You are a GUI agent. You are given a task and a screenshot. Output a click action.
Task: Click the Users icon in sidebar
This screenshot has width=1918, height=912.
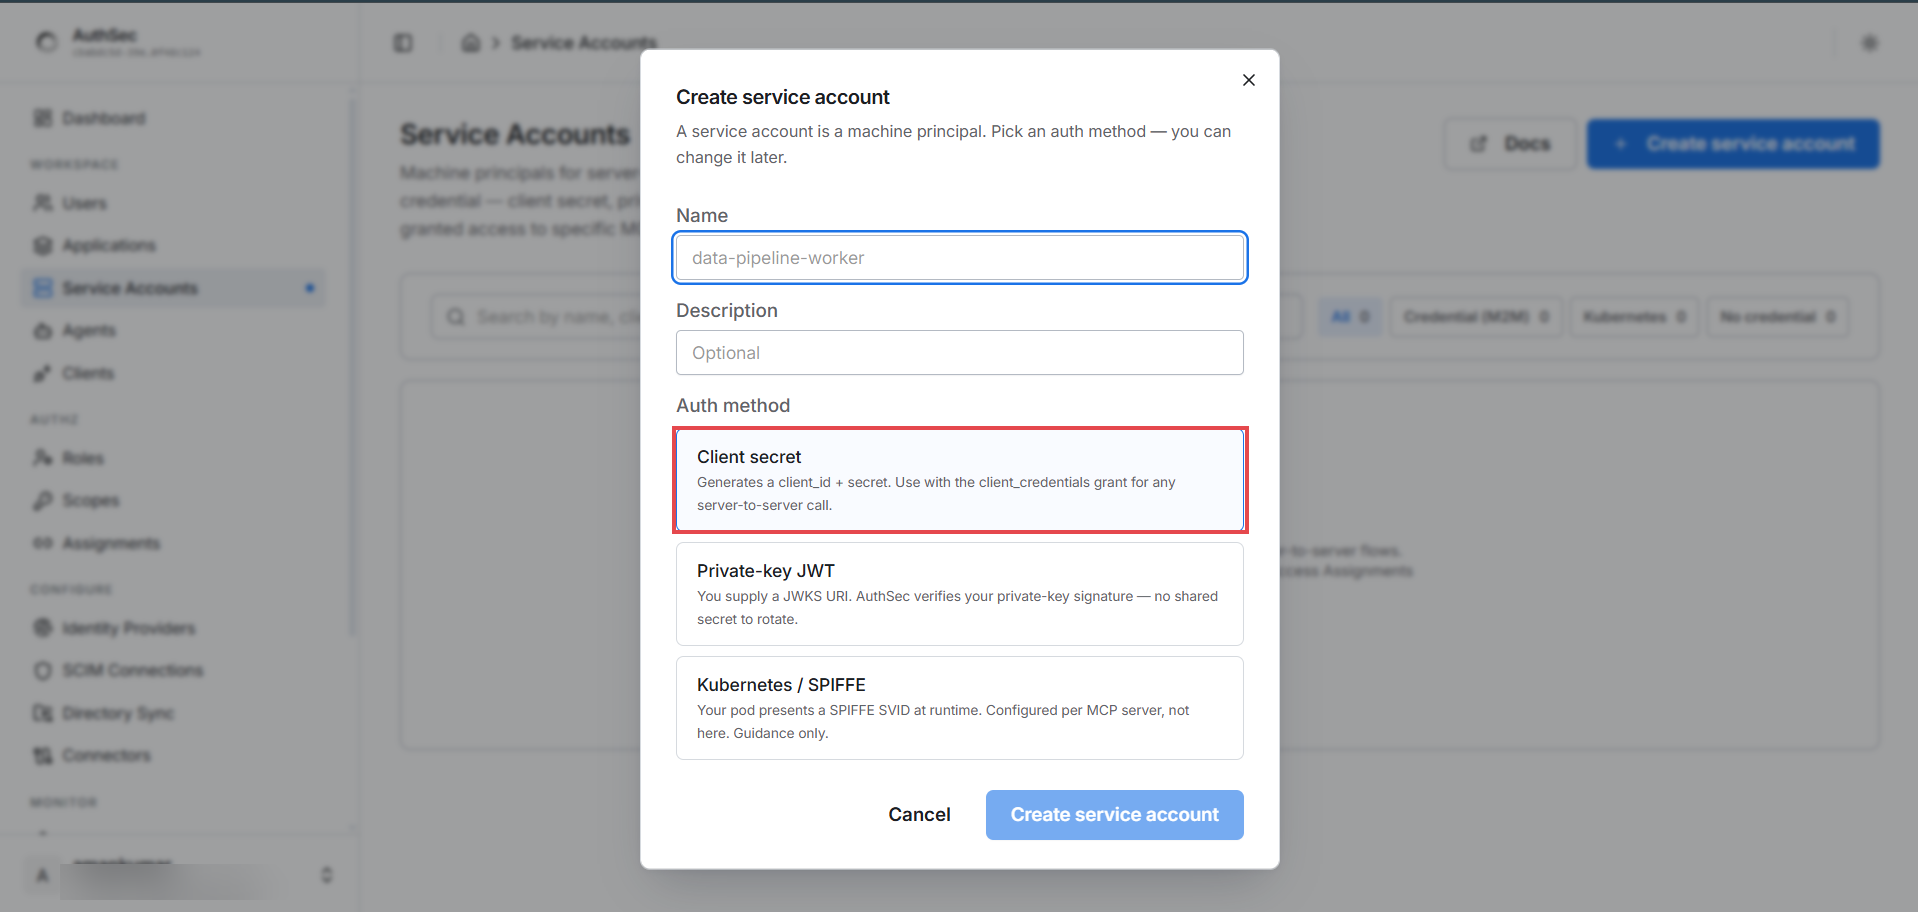click(x=43, y=203)
